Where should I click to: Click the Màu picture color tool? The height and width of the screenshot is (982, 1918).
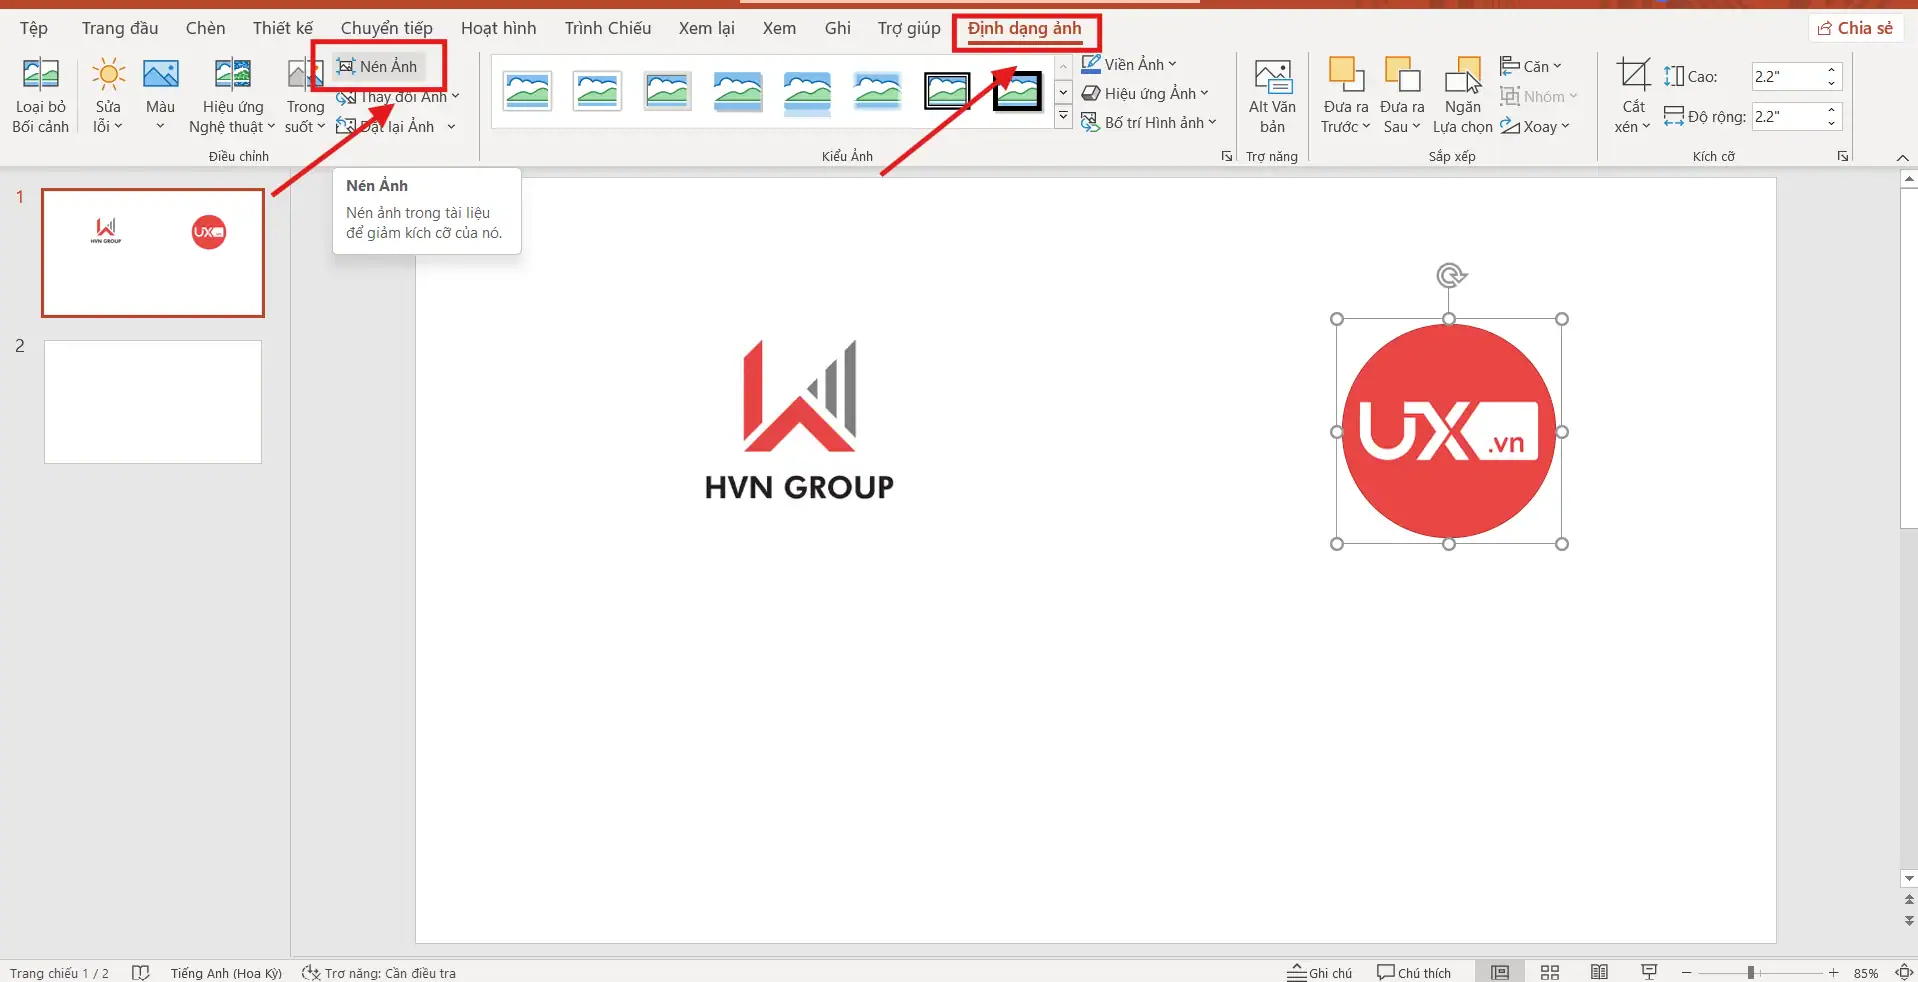coord(159,94)
